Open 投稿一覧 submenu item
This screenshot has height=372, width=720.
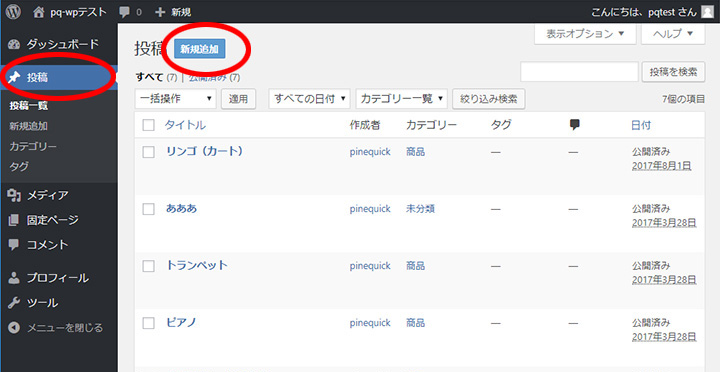28,106
